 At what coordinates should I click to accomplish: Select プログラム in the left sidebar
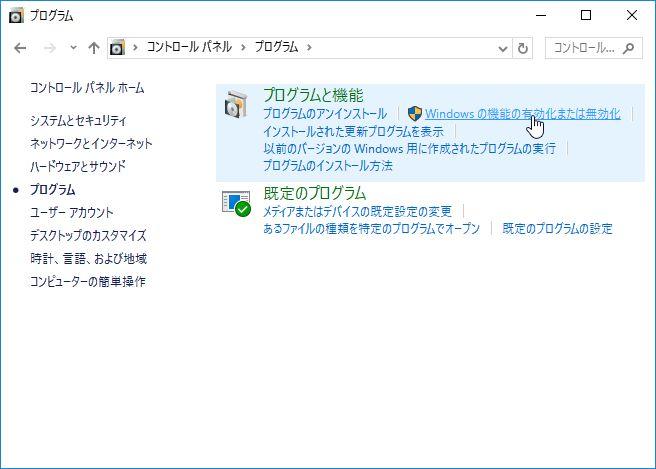(52, 190)
